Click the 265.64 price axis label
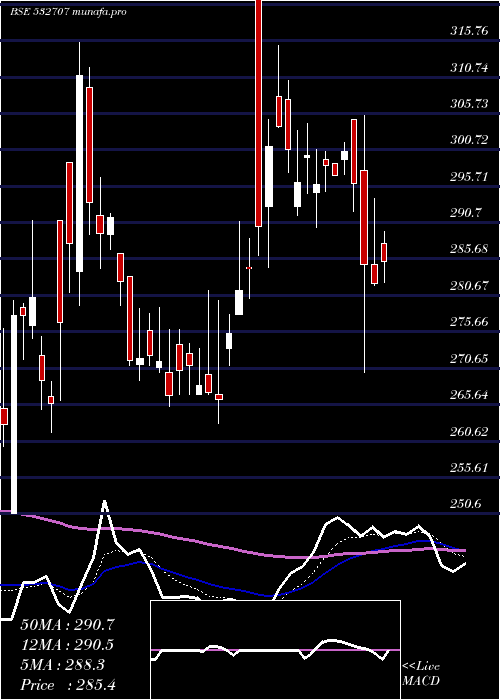Viewport: 500px width, 700px height. [x=468, y=395]
